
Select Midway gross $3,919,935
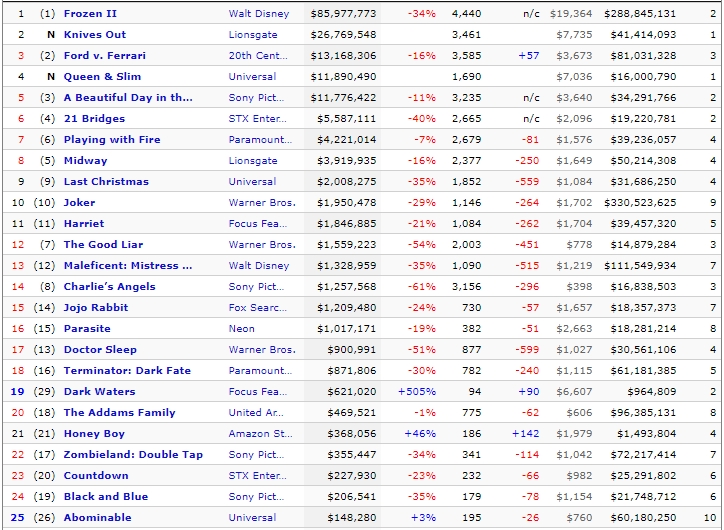click(x=346, y=161)
